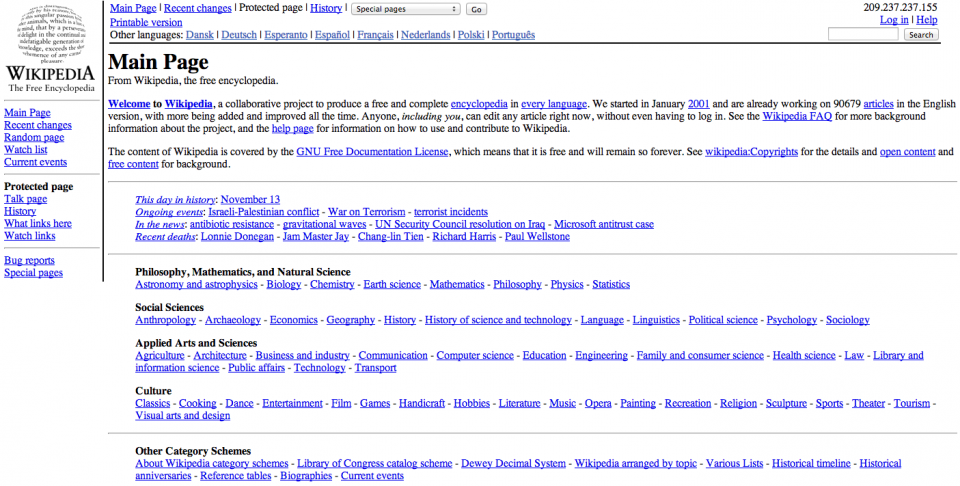Open the Opera category link
Viewport: 960px width, 486px height.
(x=598, y=403)
